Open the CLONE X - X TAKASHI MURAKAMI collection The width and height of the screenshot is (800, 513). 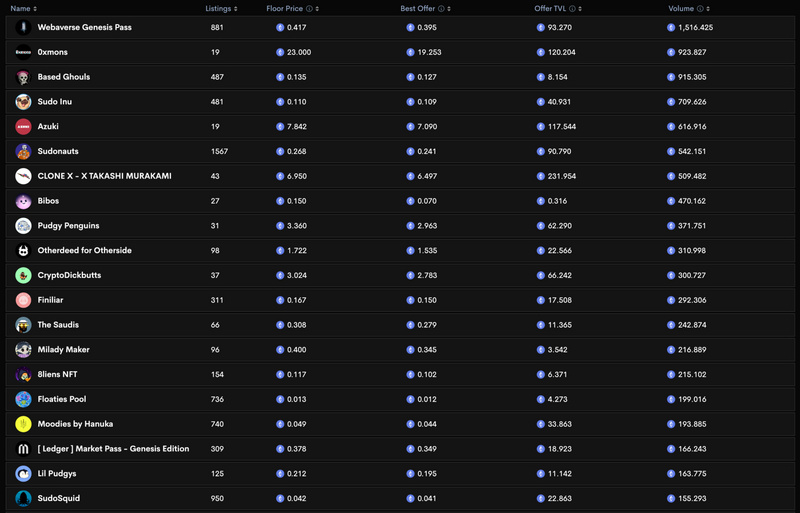coord(104,176)
